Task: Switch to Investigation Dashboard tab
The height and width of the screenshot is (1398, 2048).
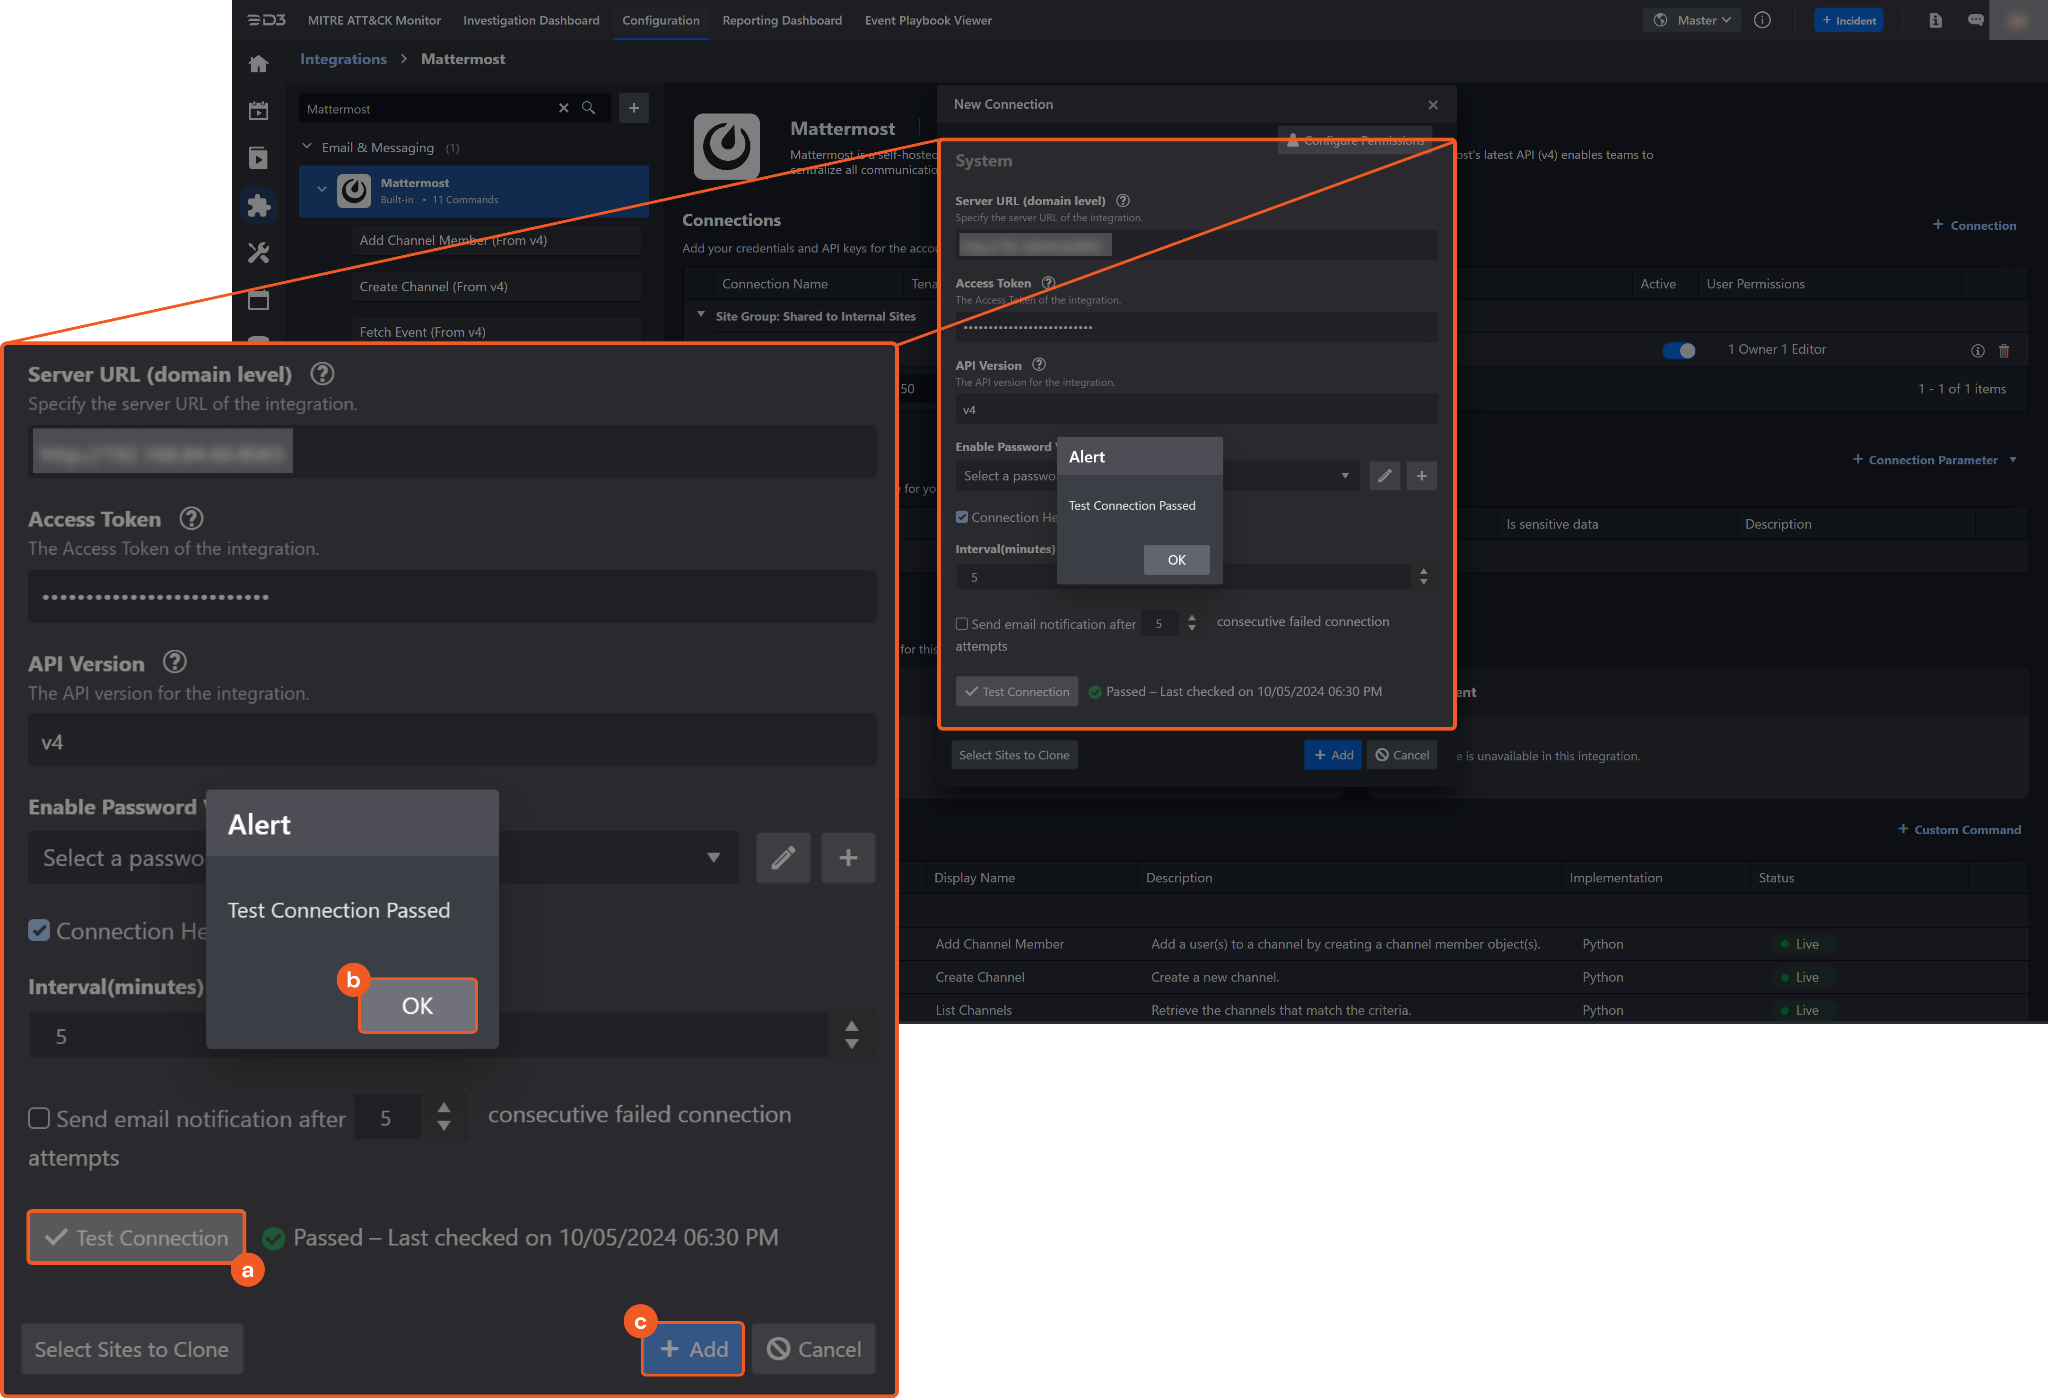Action: pos(531,20)
